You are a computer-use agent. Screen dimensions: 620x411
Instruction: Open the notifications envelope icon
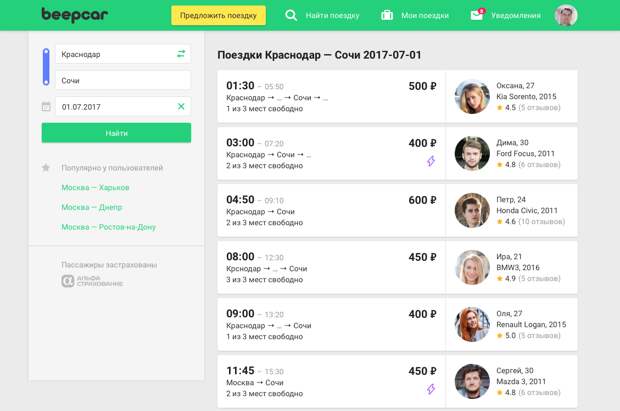click(x=477, y=15)
